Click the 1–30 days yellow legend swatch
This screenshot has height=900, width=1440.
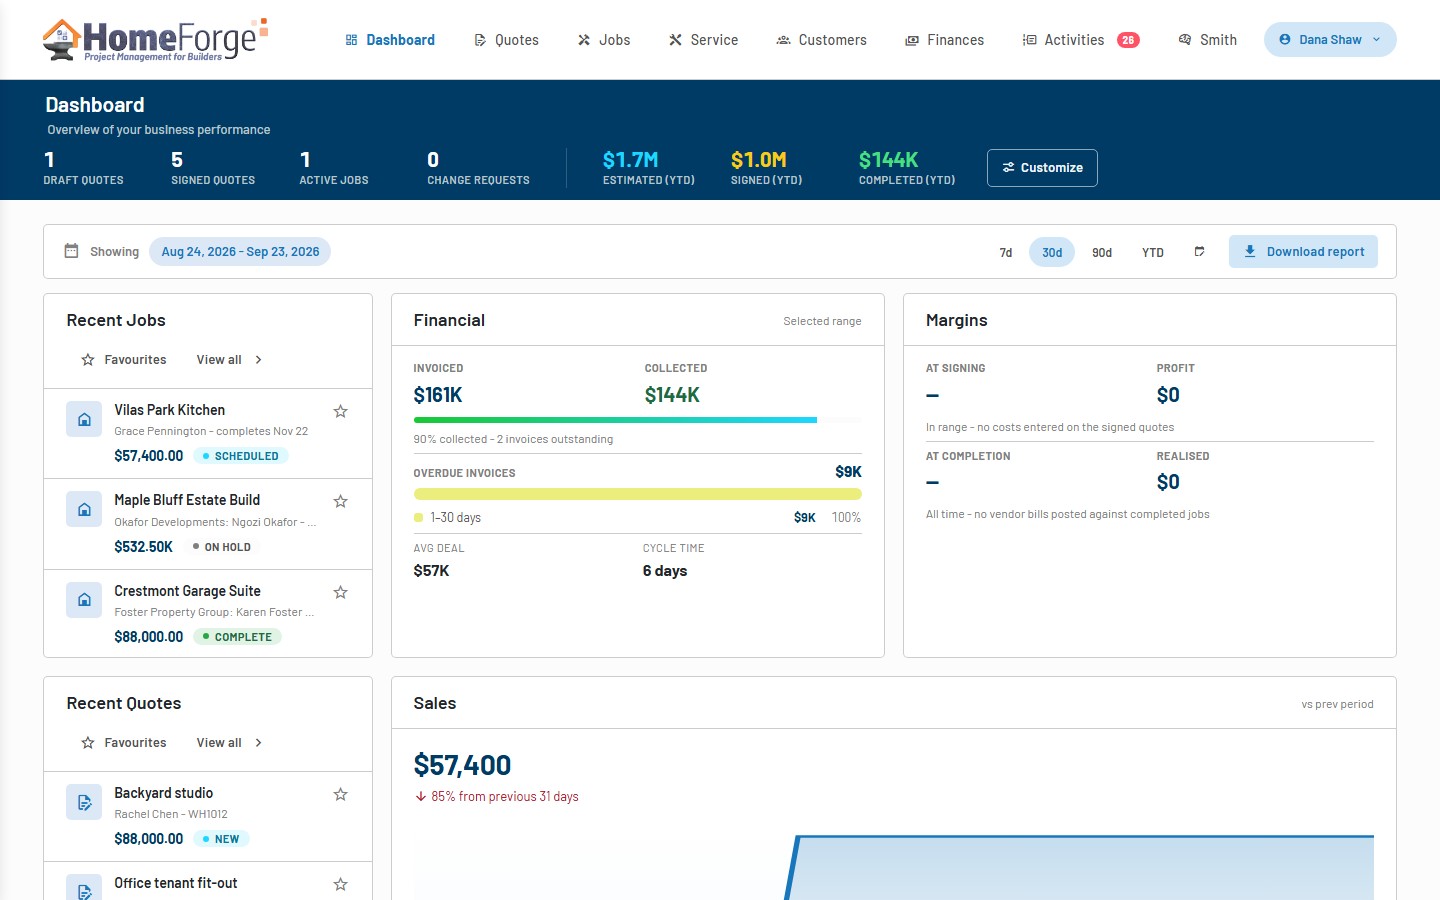418,518
